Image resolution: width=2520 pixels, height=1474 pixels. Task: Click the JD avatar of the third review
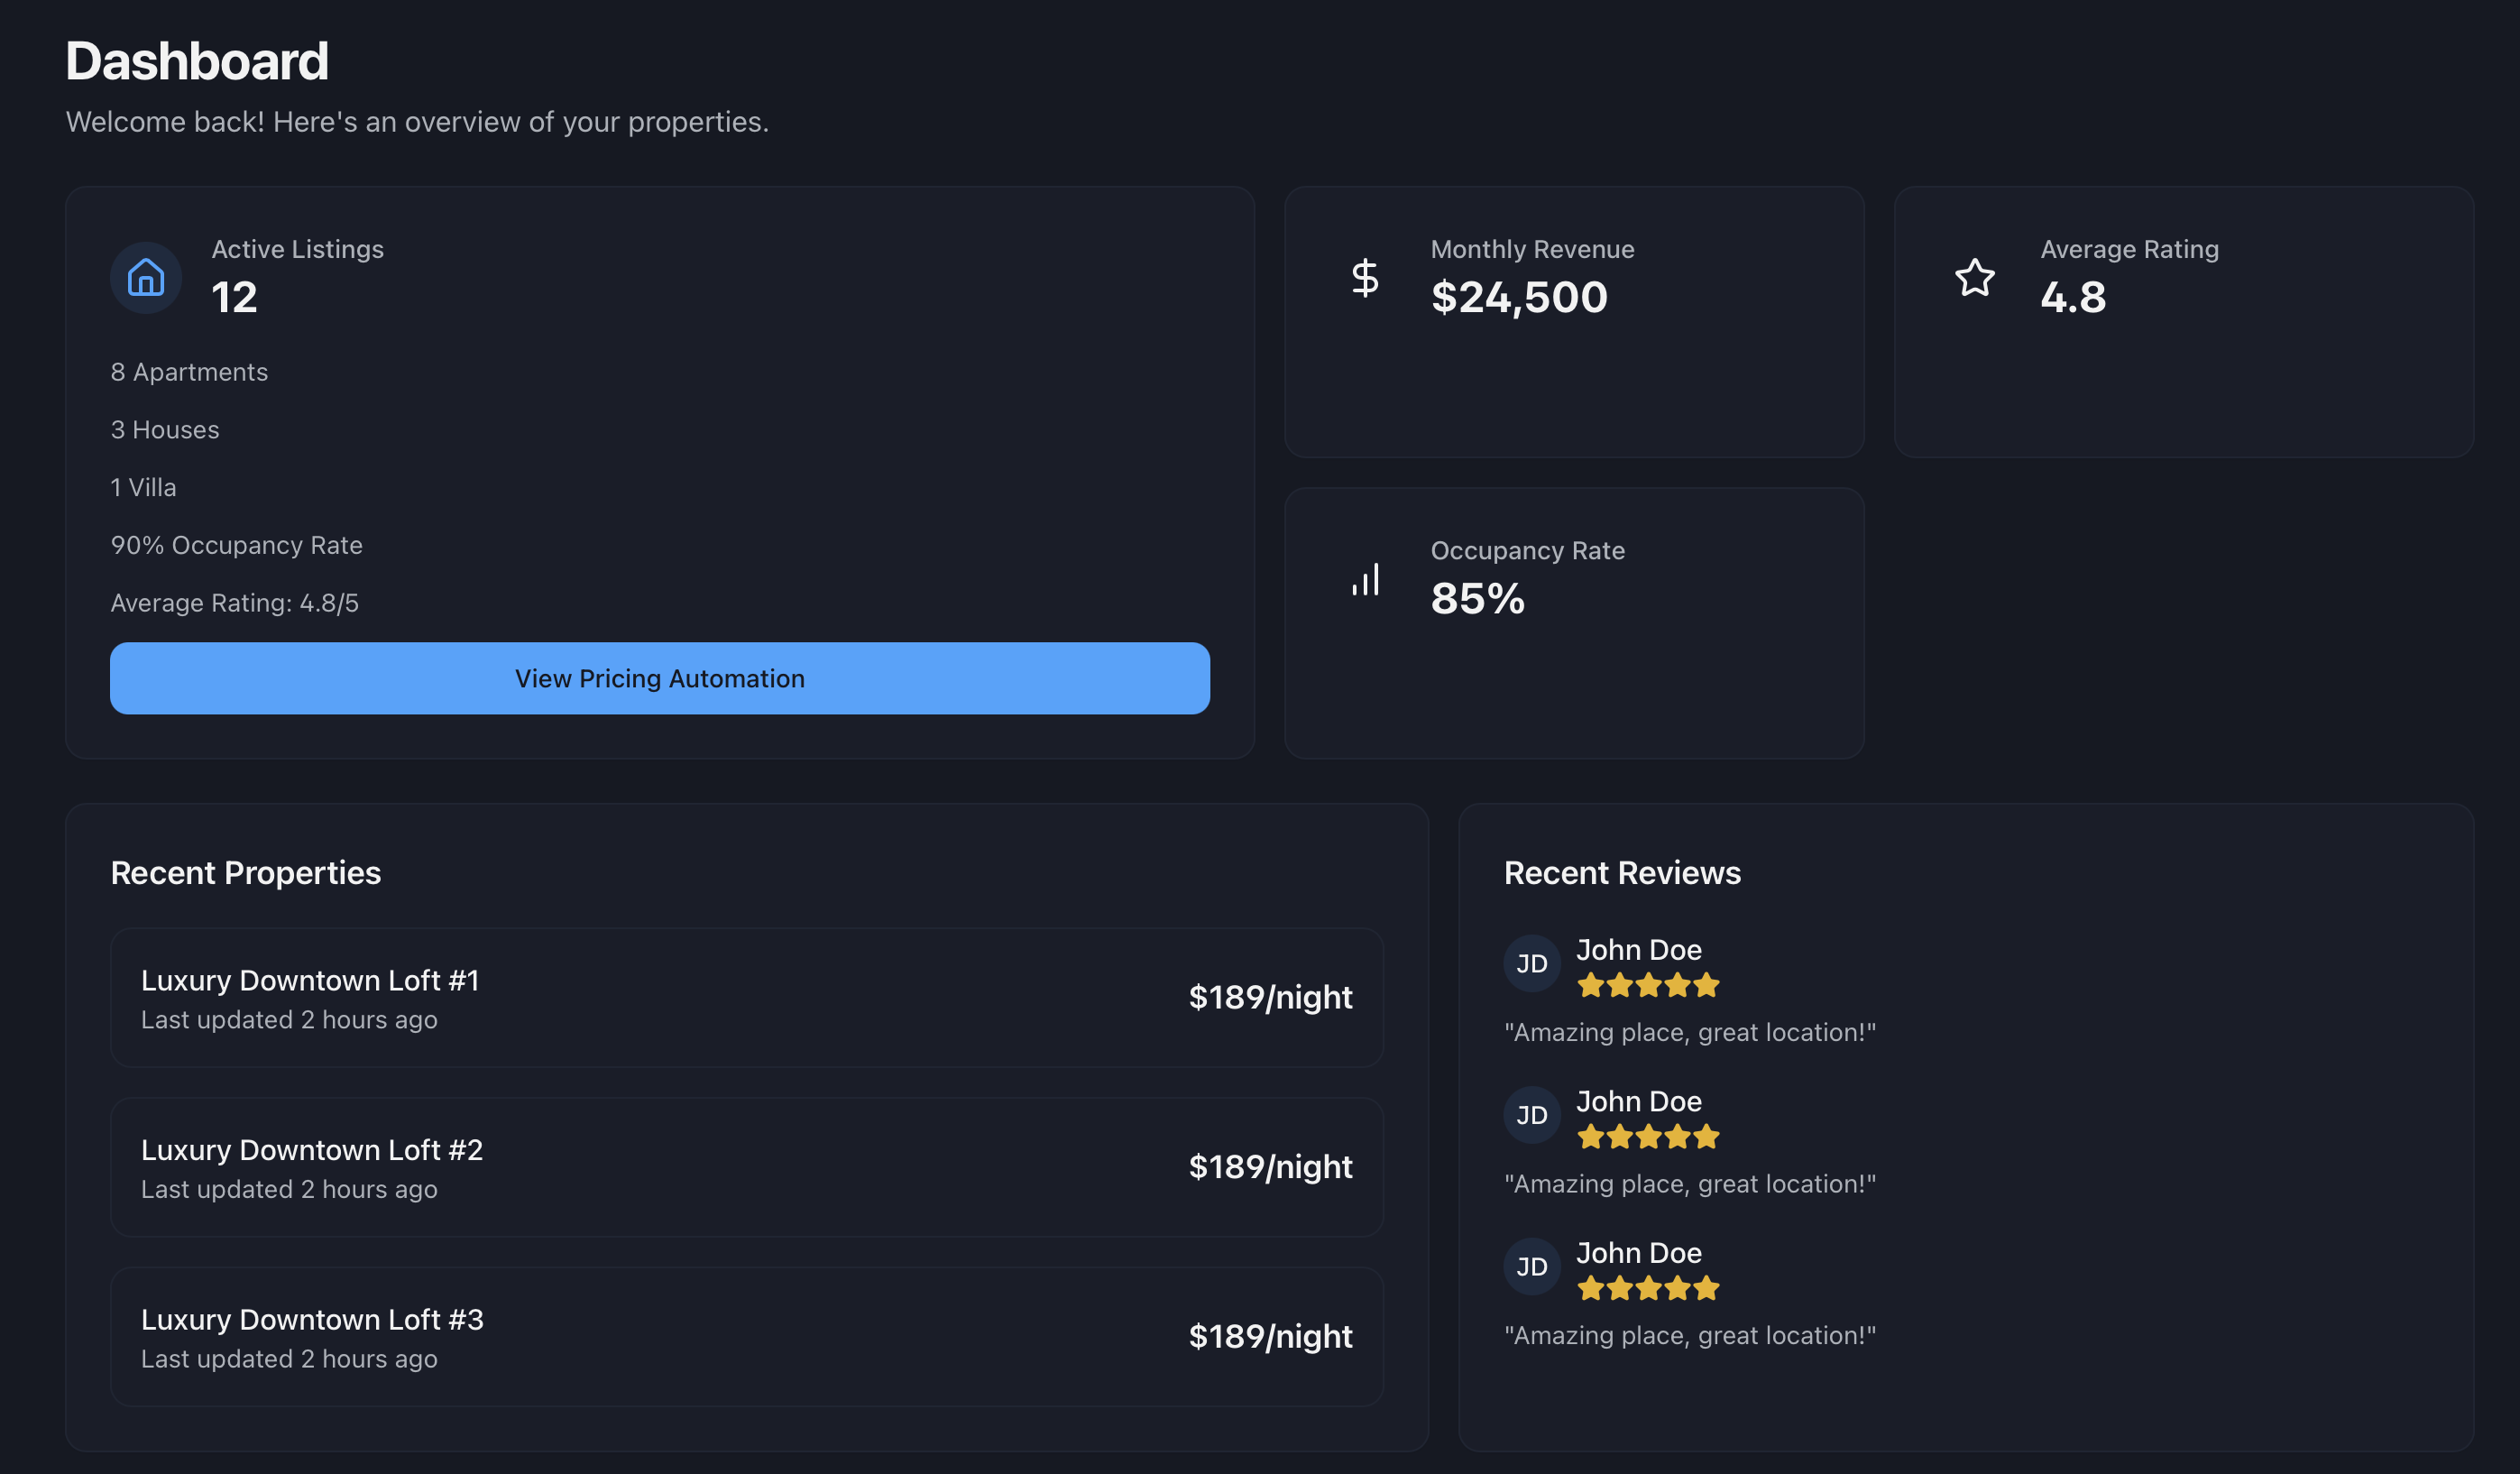[1531, 1266]
